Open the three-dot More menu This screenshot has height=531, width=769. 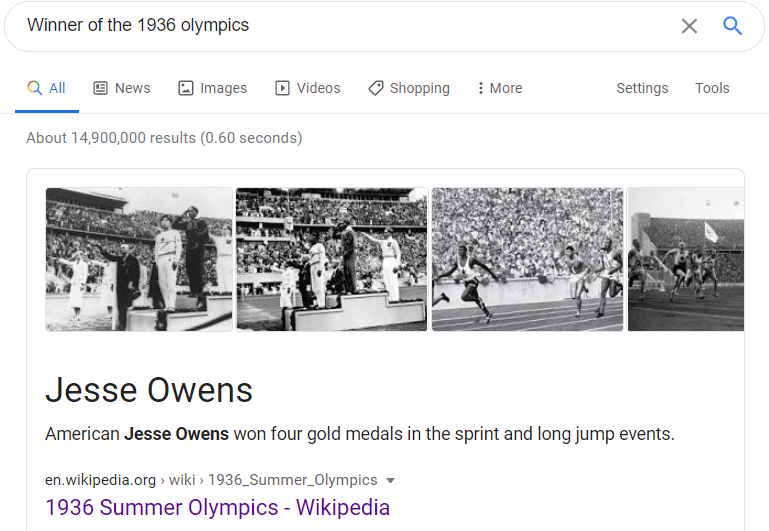[500, 88]
